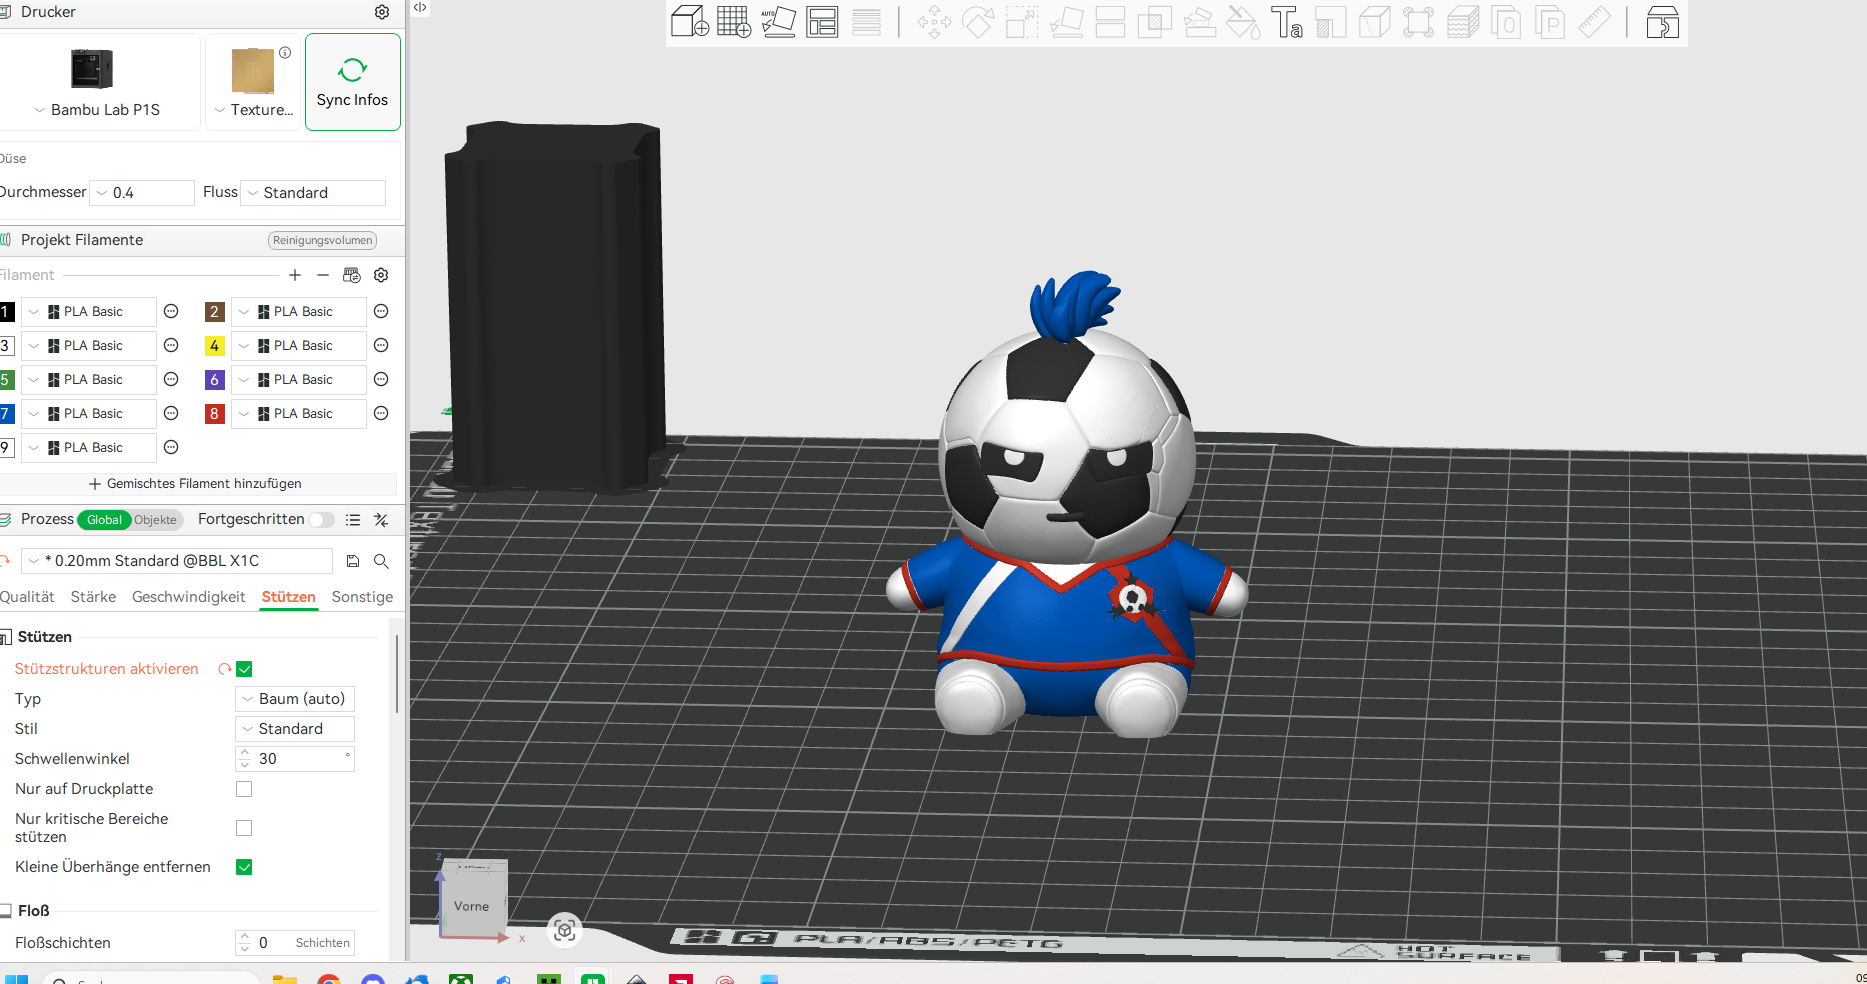This screenshot has height=984, width=1867.
Task: Open File Explorer from the taskbar
Action: pyautogui.click(x=285, y=980)
